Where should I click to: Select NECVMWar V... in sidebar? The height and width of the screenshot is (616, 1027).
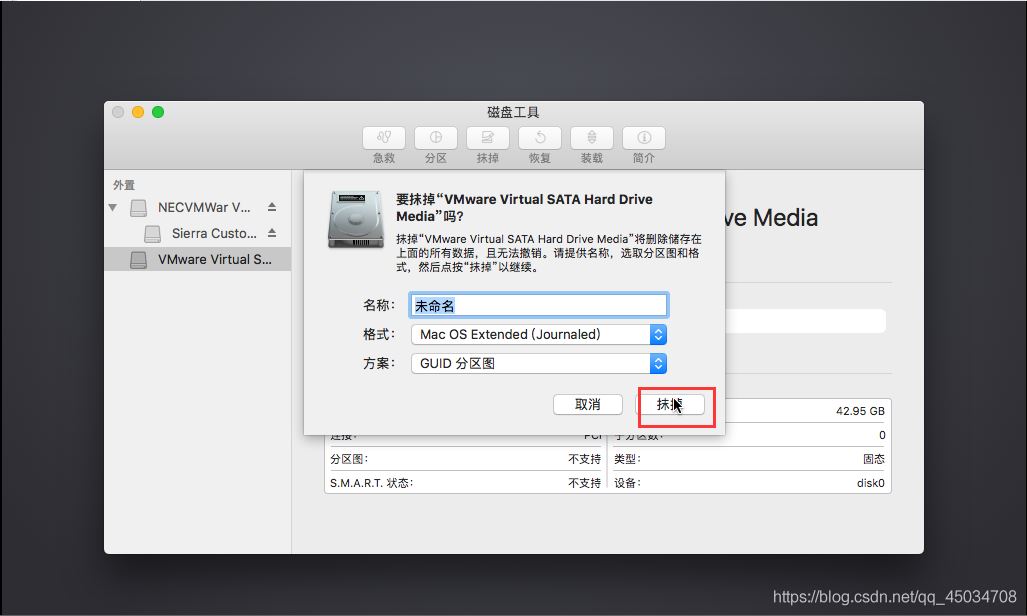(x=198, y=208)
